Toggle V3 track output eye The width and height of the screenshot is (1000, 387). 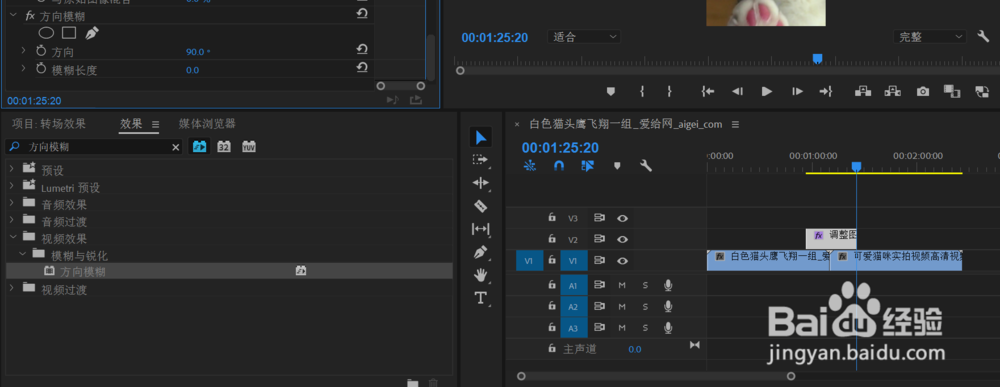click(622, 218)
